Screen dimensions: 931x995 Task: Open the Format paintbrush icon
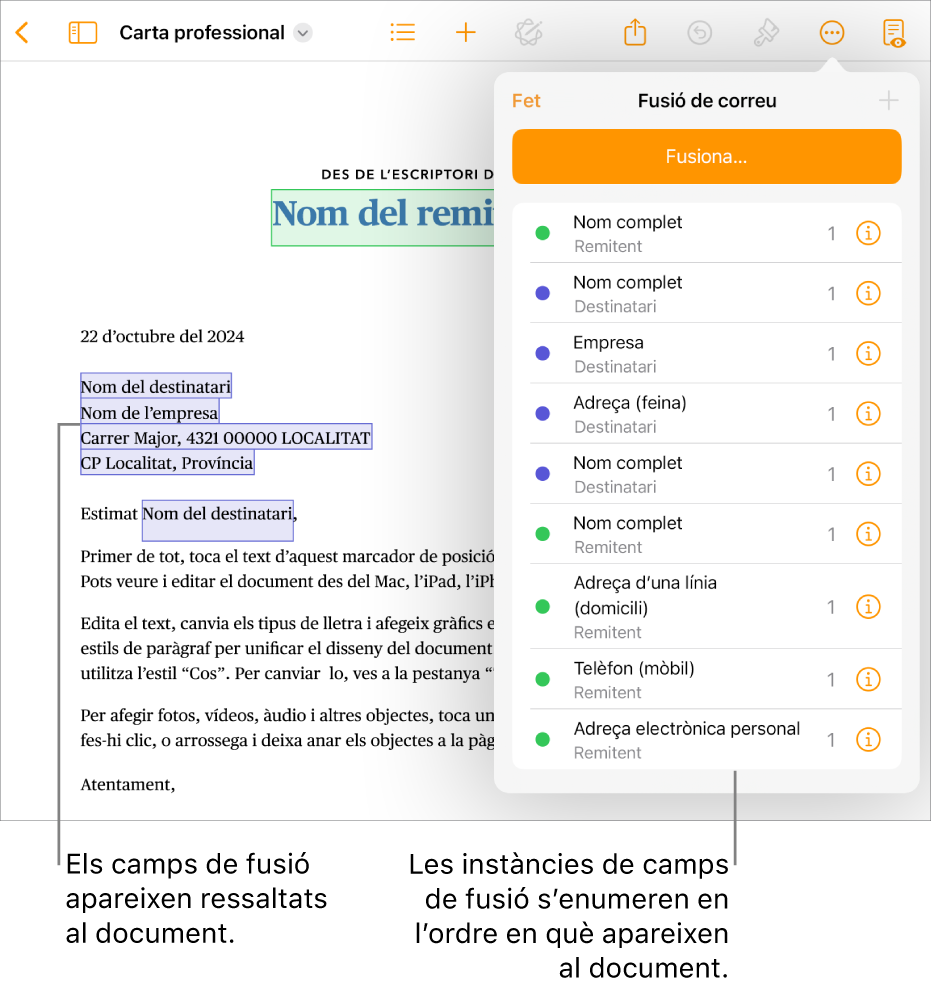[766, 32]
